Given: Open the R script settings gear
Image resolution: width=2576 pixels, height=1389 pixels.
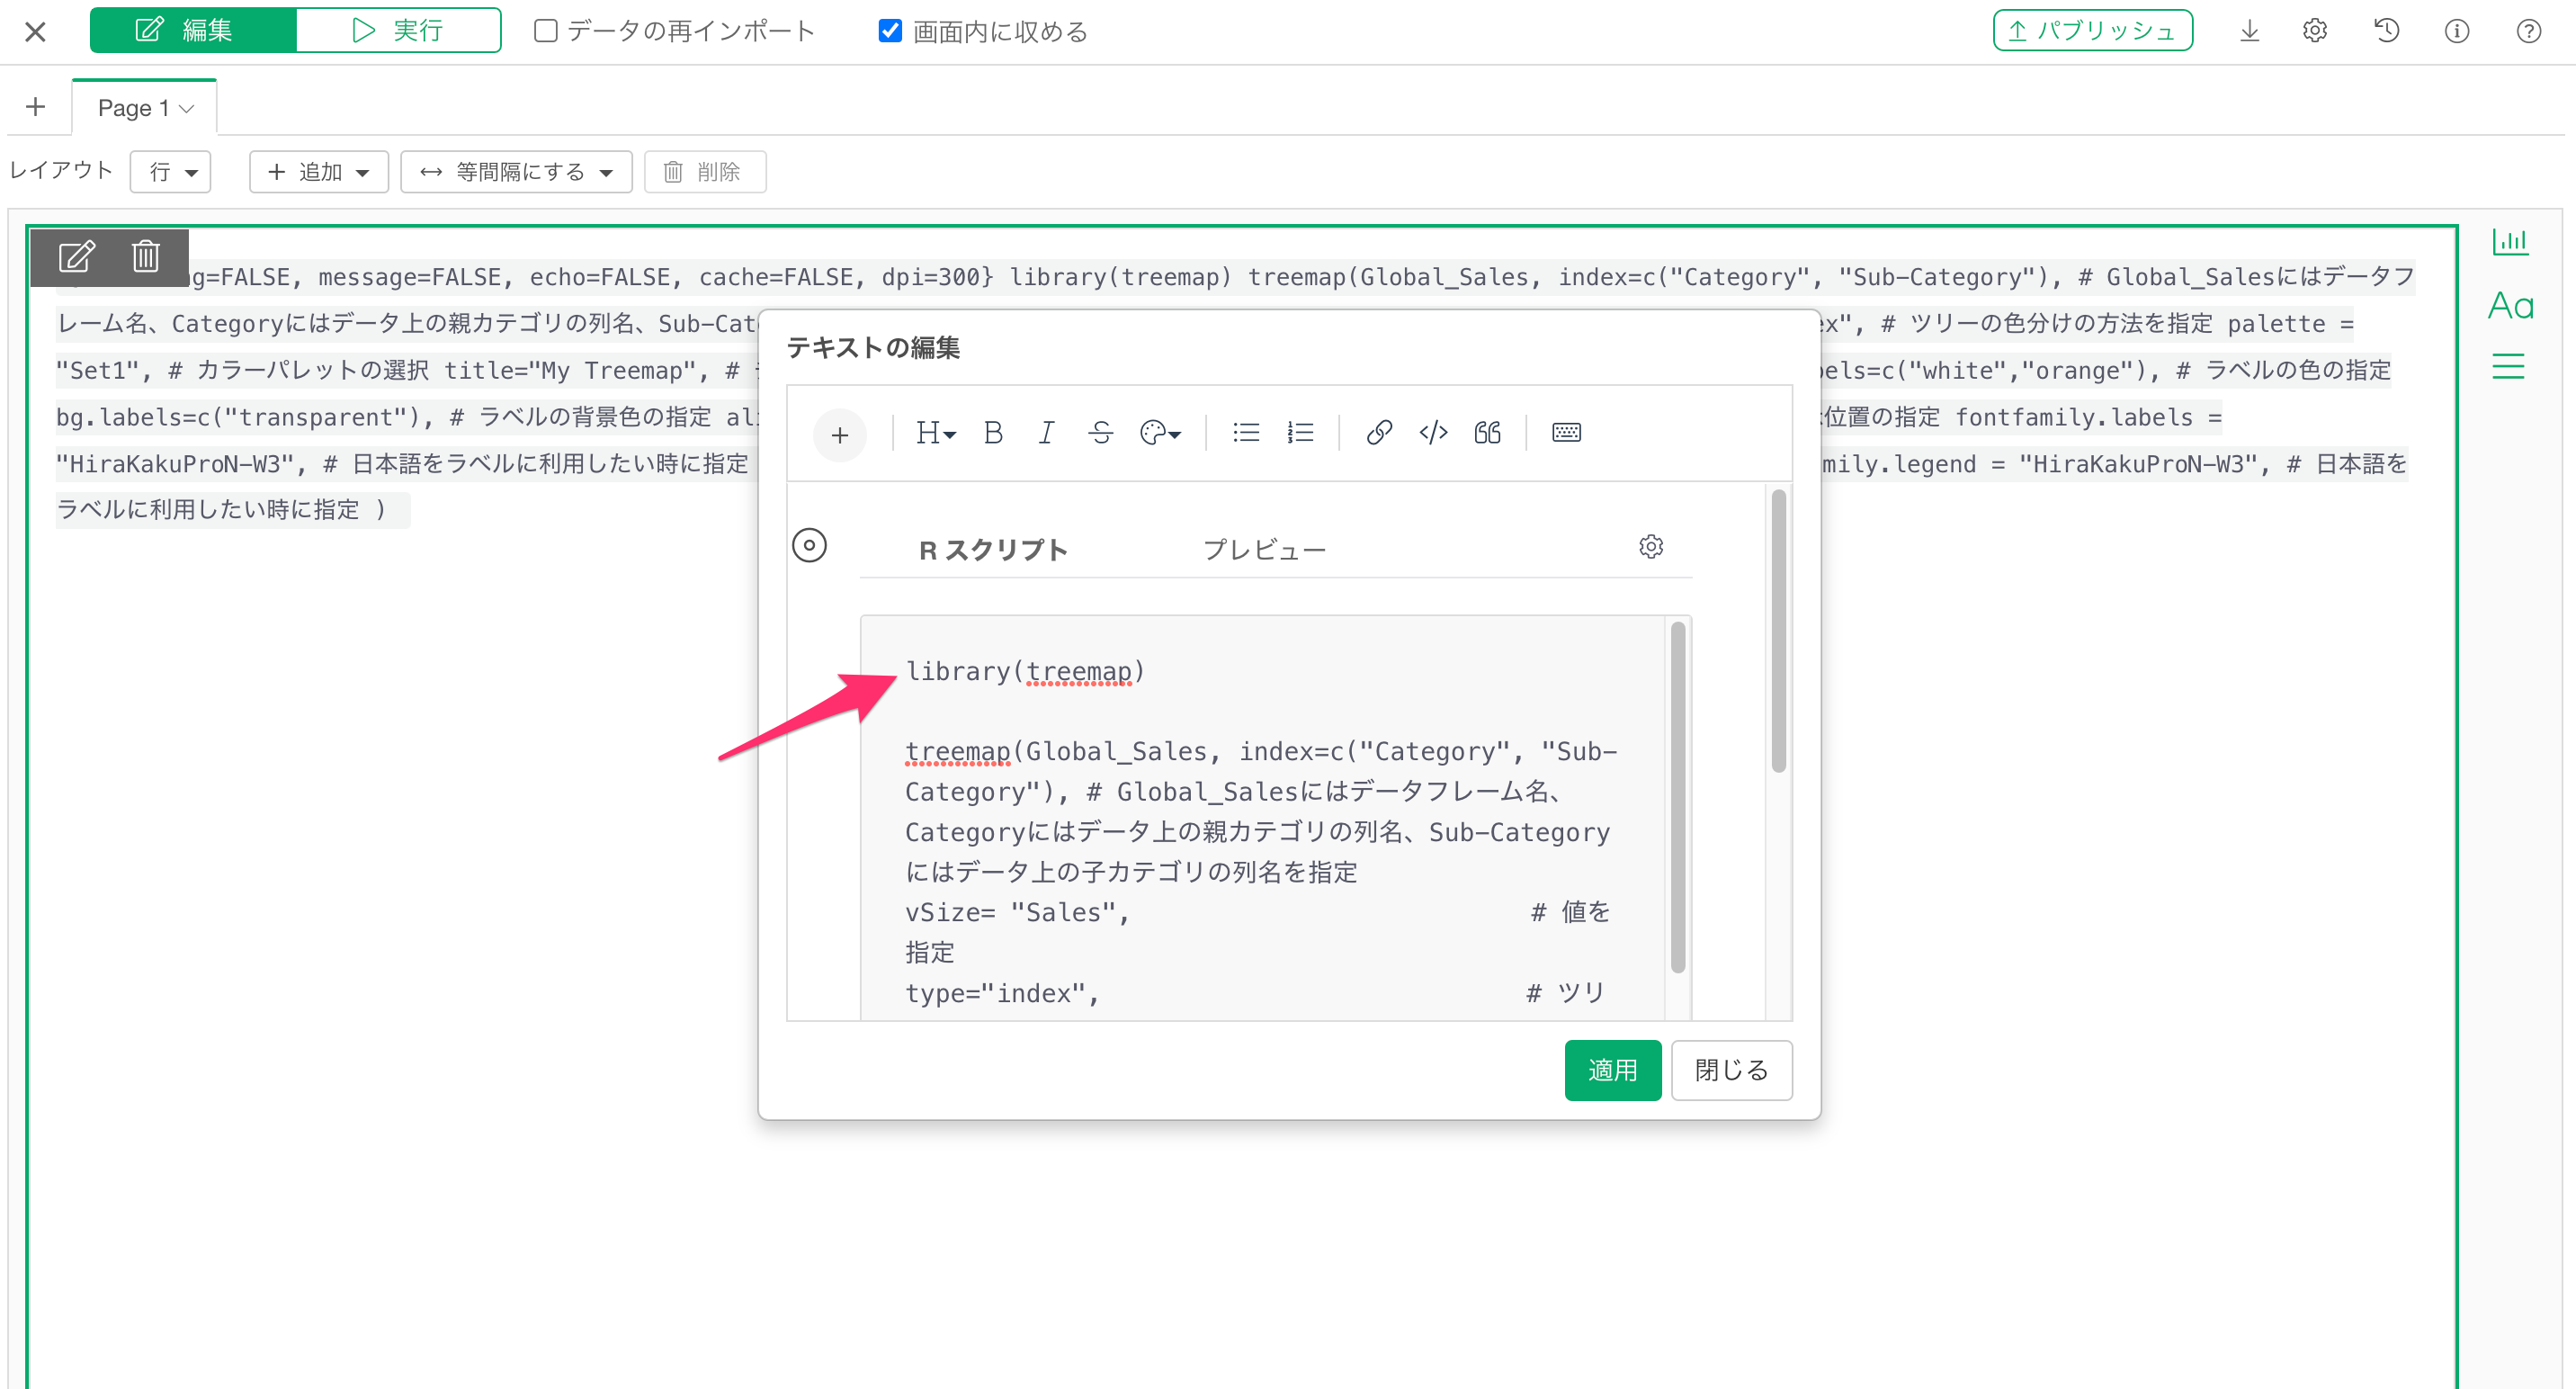Looking at the screenshot, I should coord(1651,547).
